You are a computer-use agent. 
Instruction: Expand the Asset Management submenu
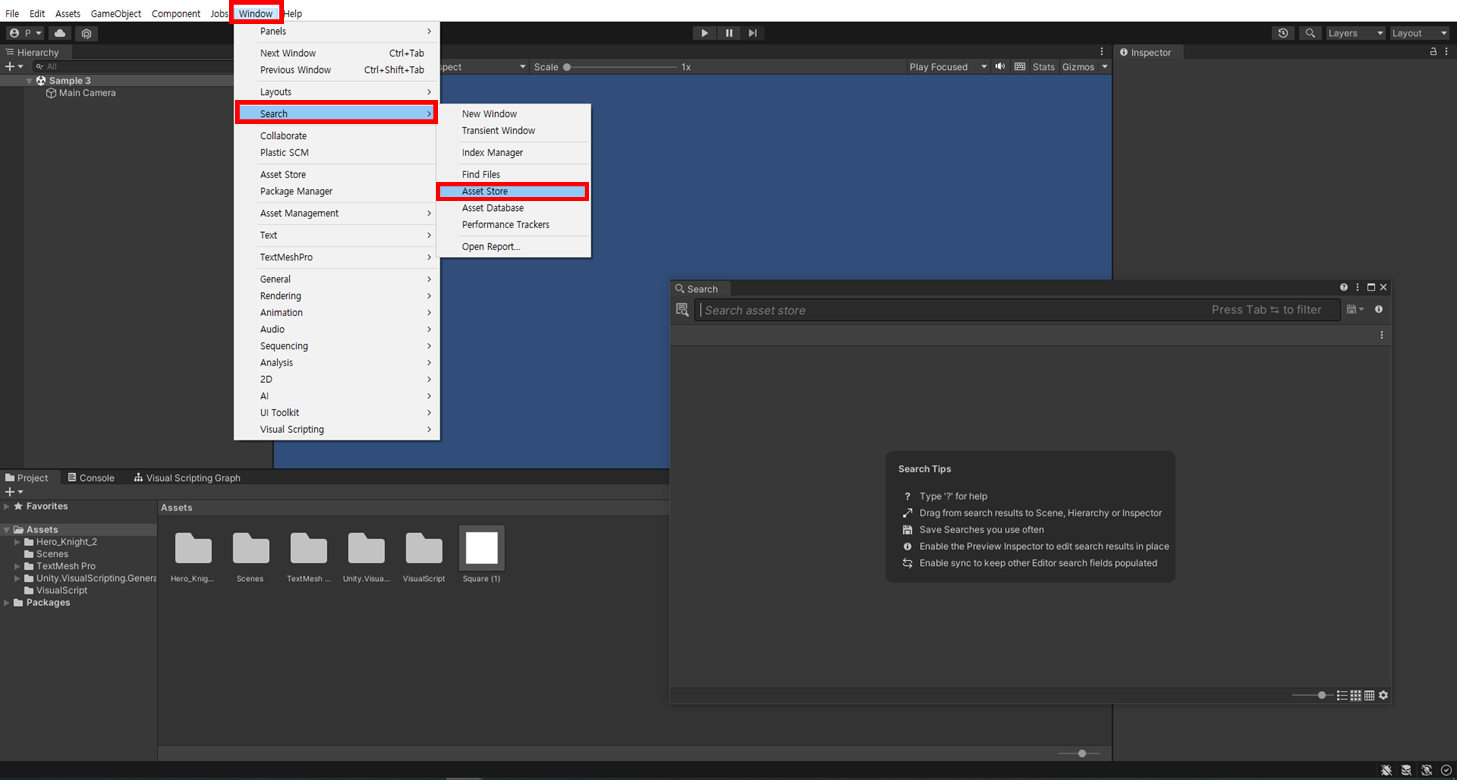[336, 213]
